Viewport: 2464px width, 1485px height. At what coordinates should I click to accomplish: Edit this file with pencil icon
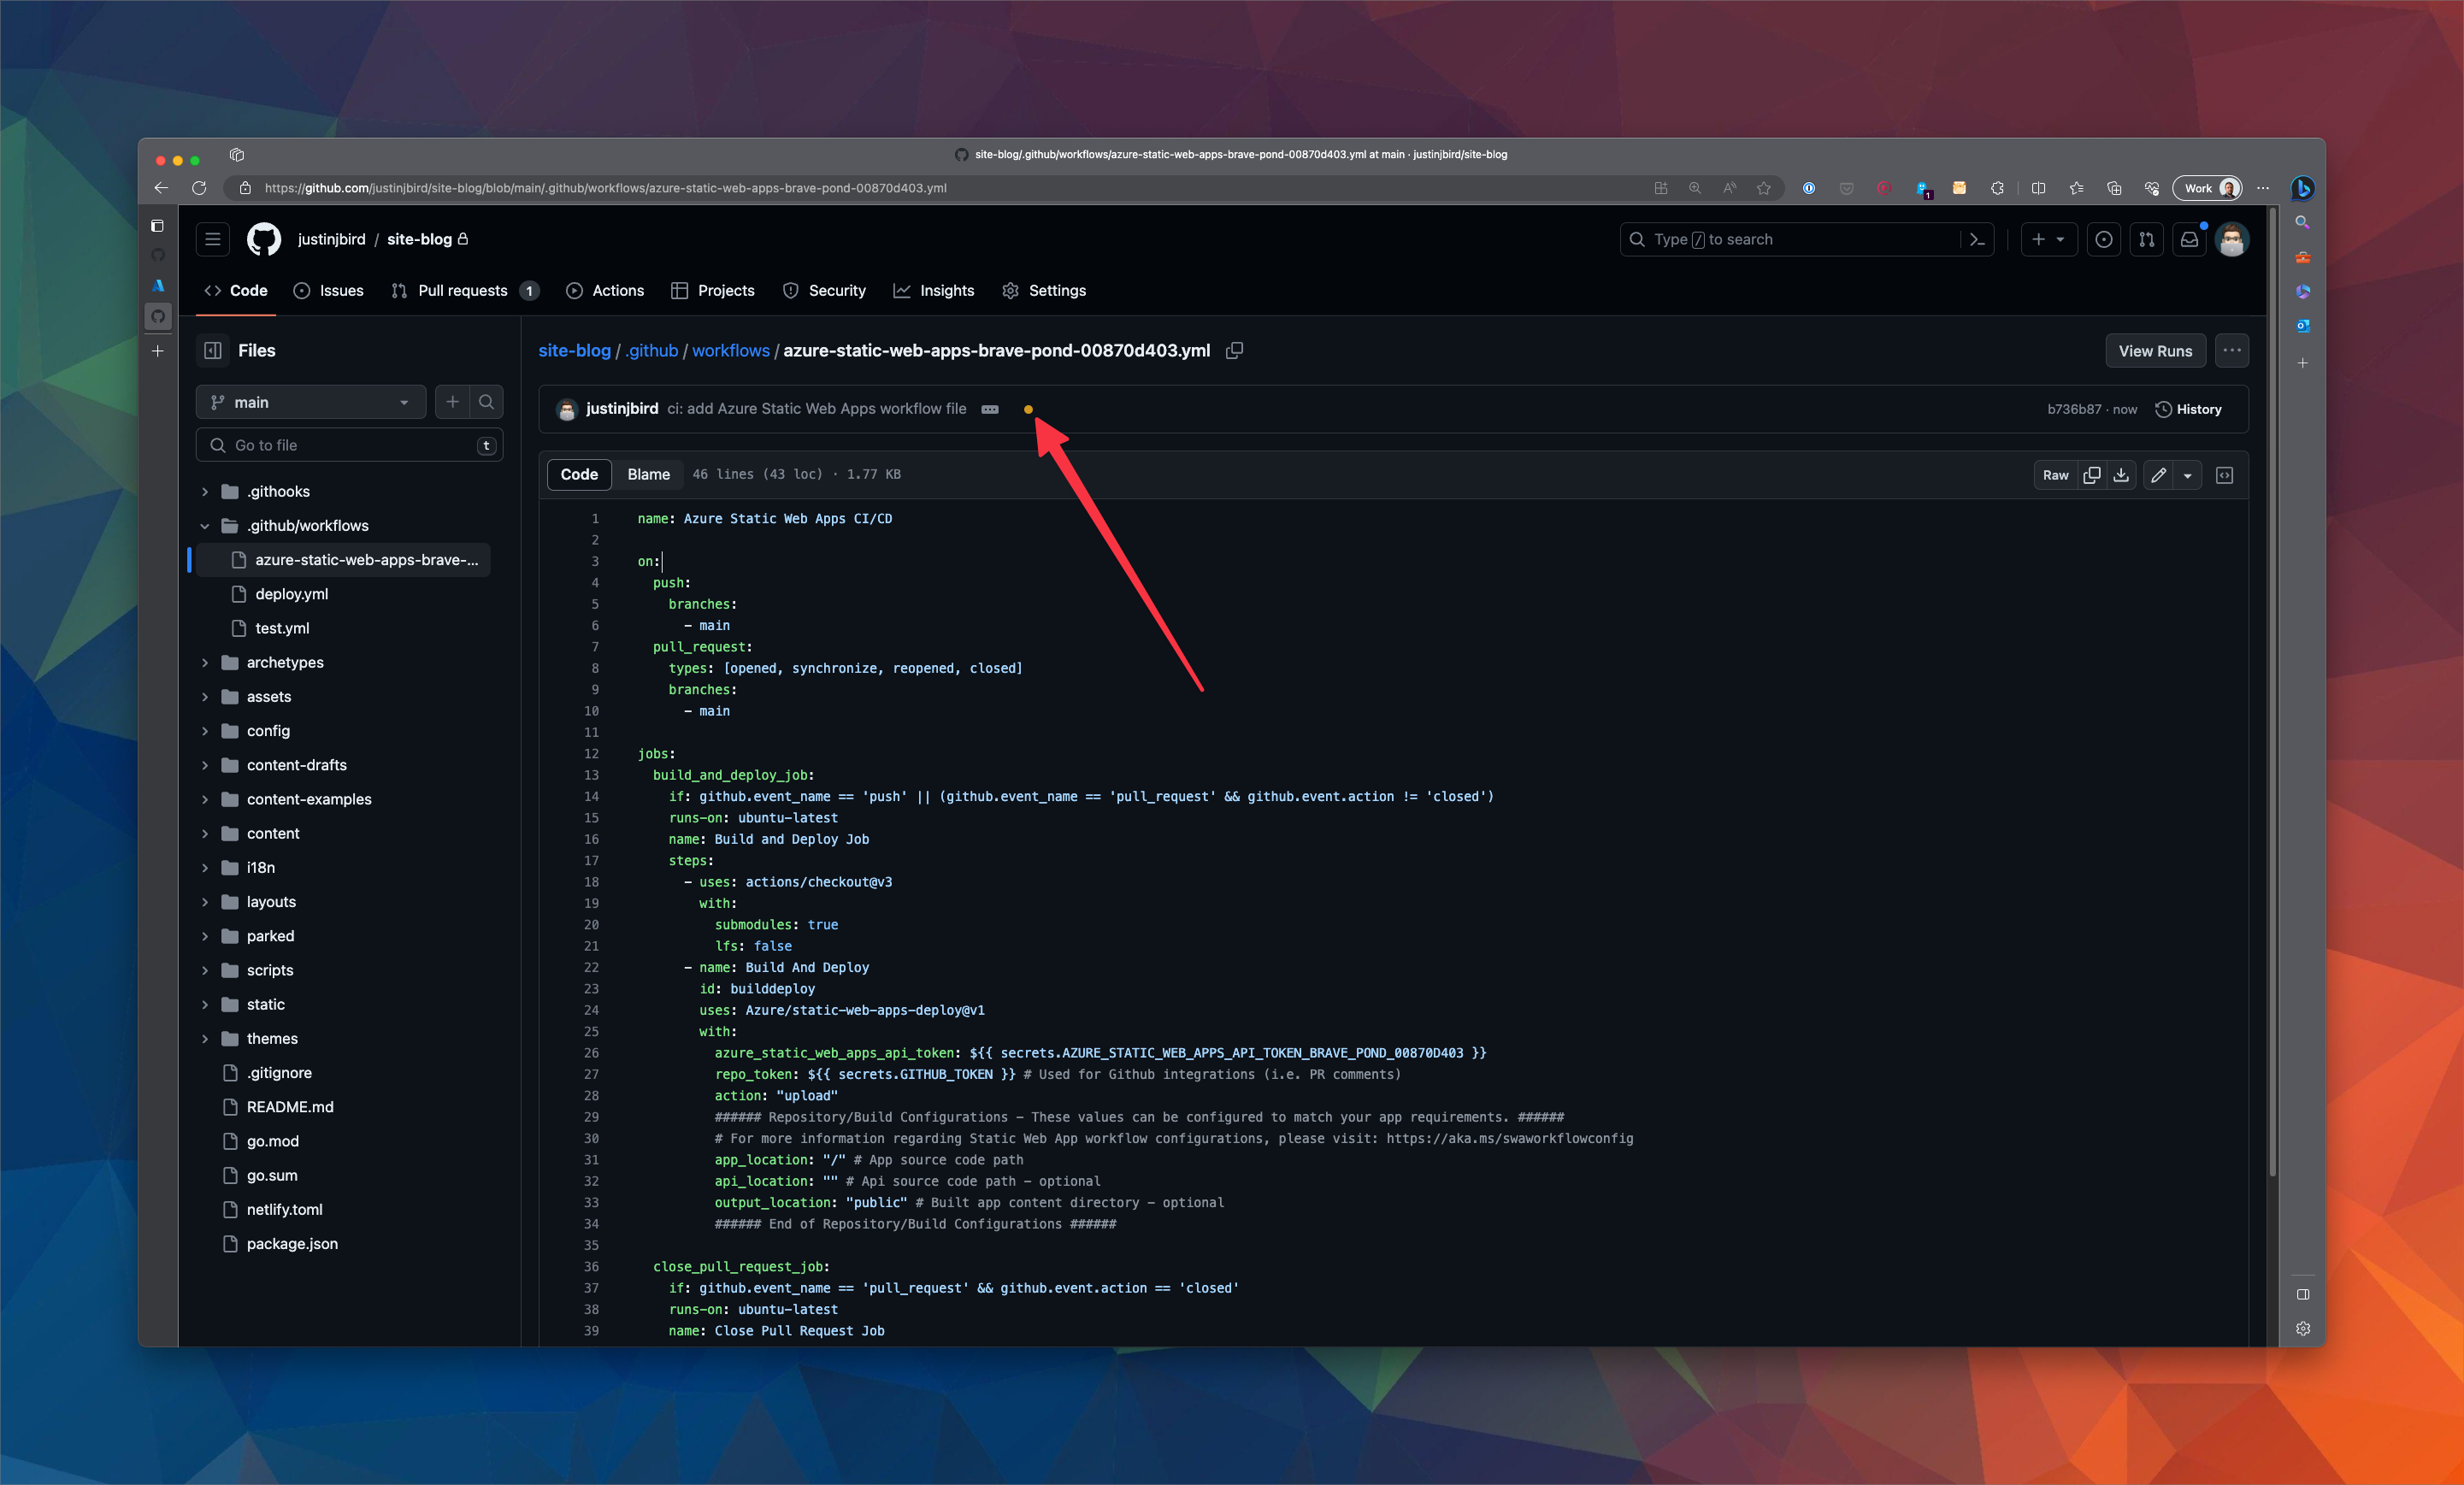pos(2158,475)
